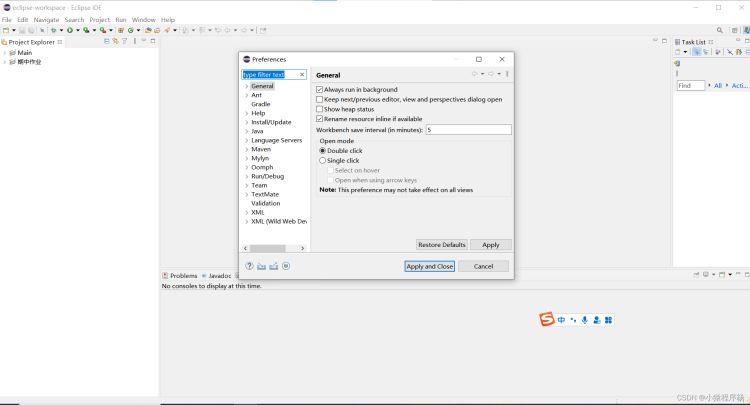Expand the Main project in explorer
Screen dimensions: 750x405
[5, 53]
